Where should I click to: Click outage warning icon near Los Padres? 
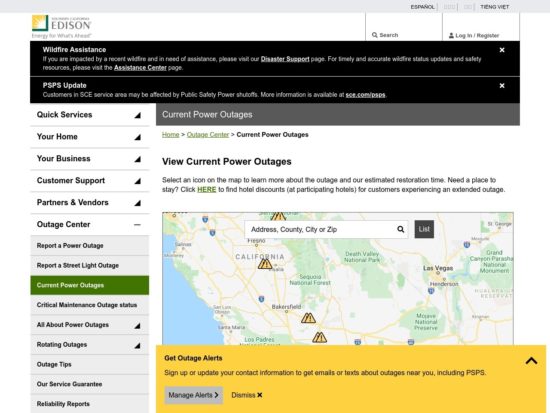pyautogui.click(x=320, y=337)
